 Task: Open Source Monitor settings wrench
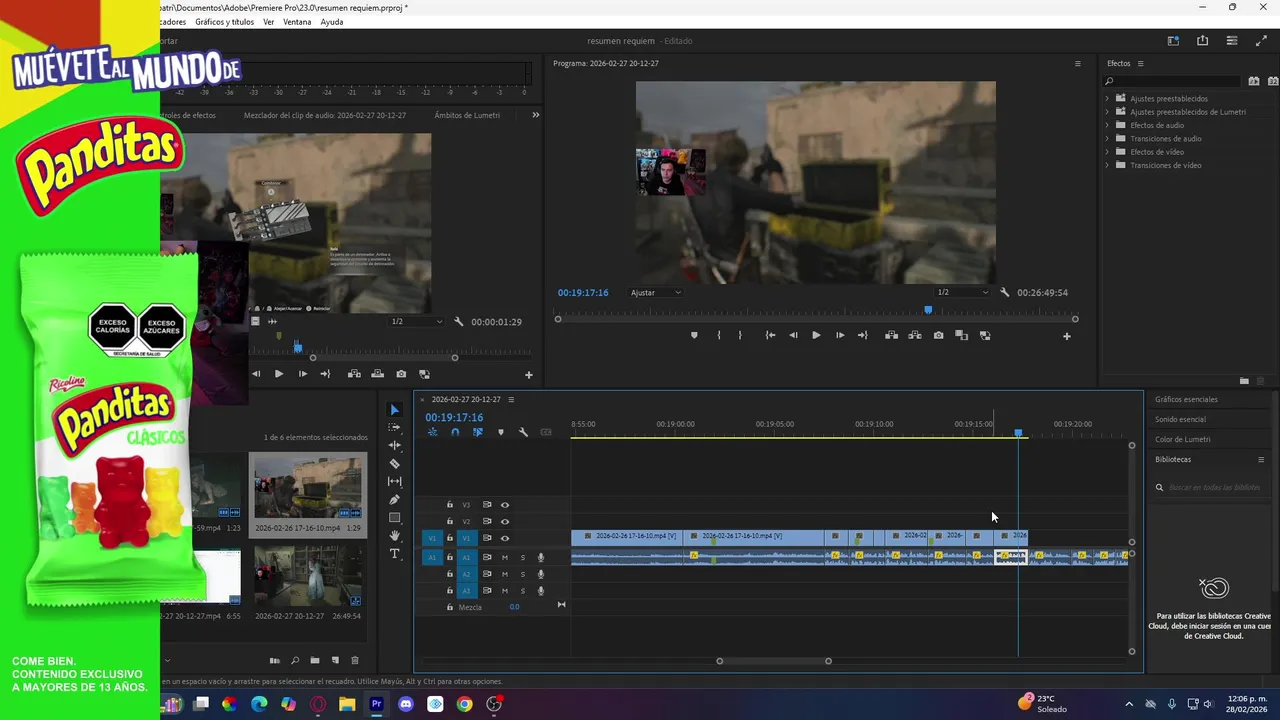click(x=458, y=321)
